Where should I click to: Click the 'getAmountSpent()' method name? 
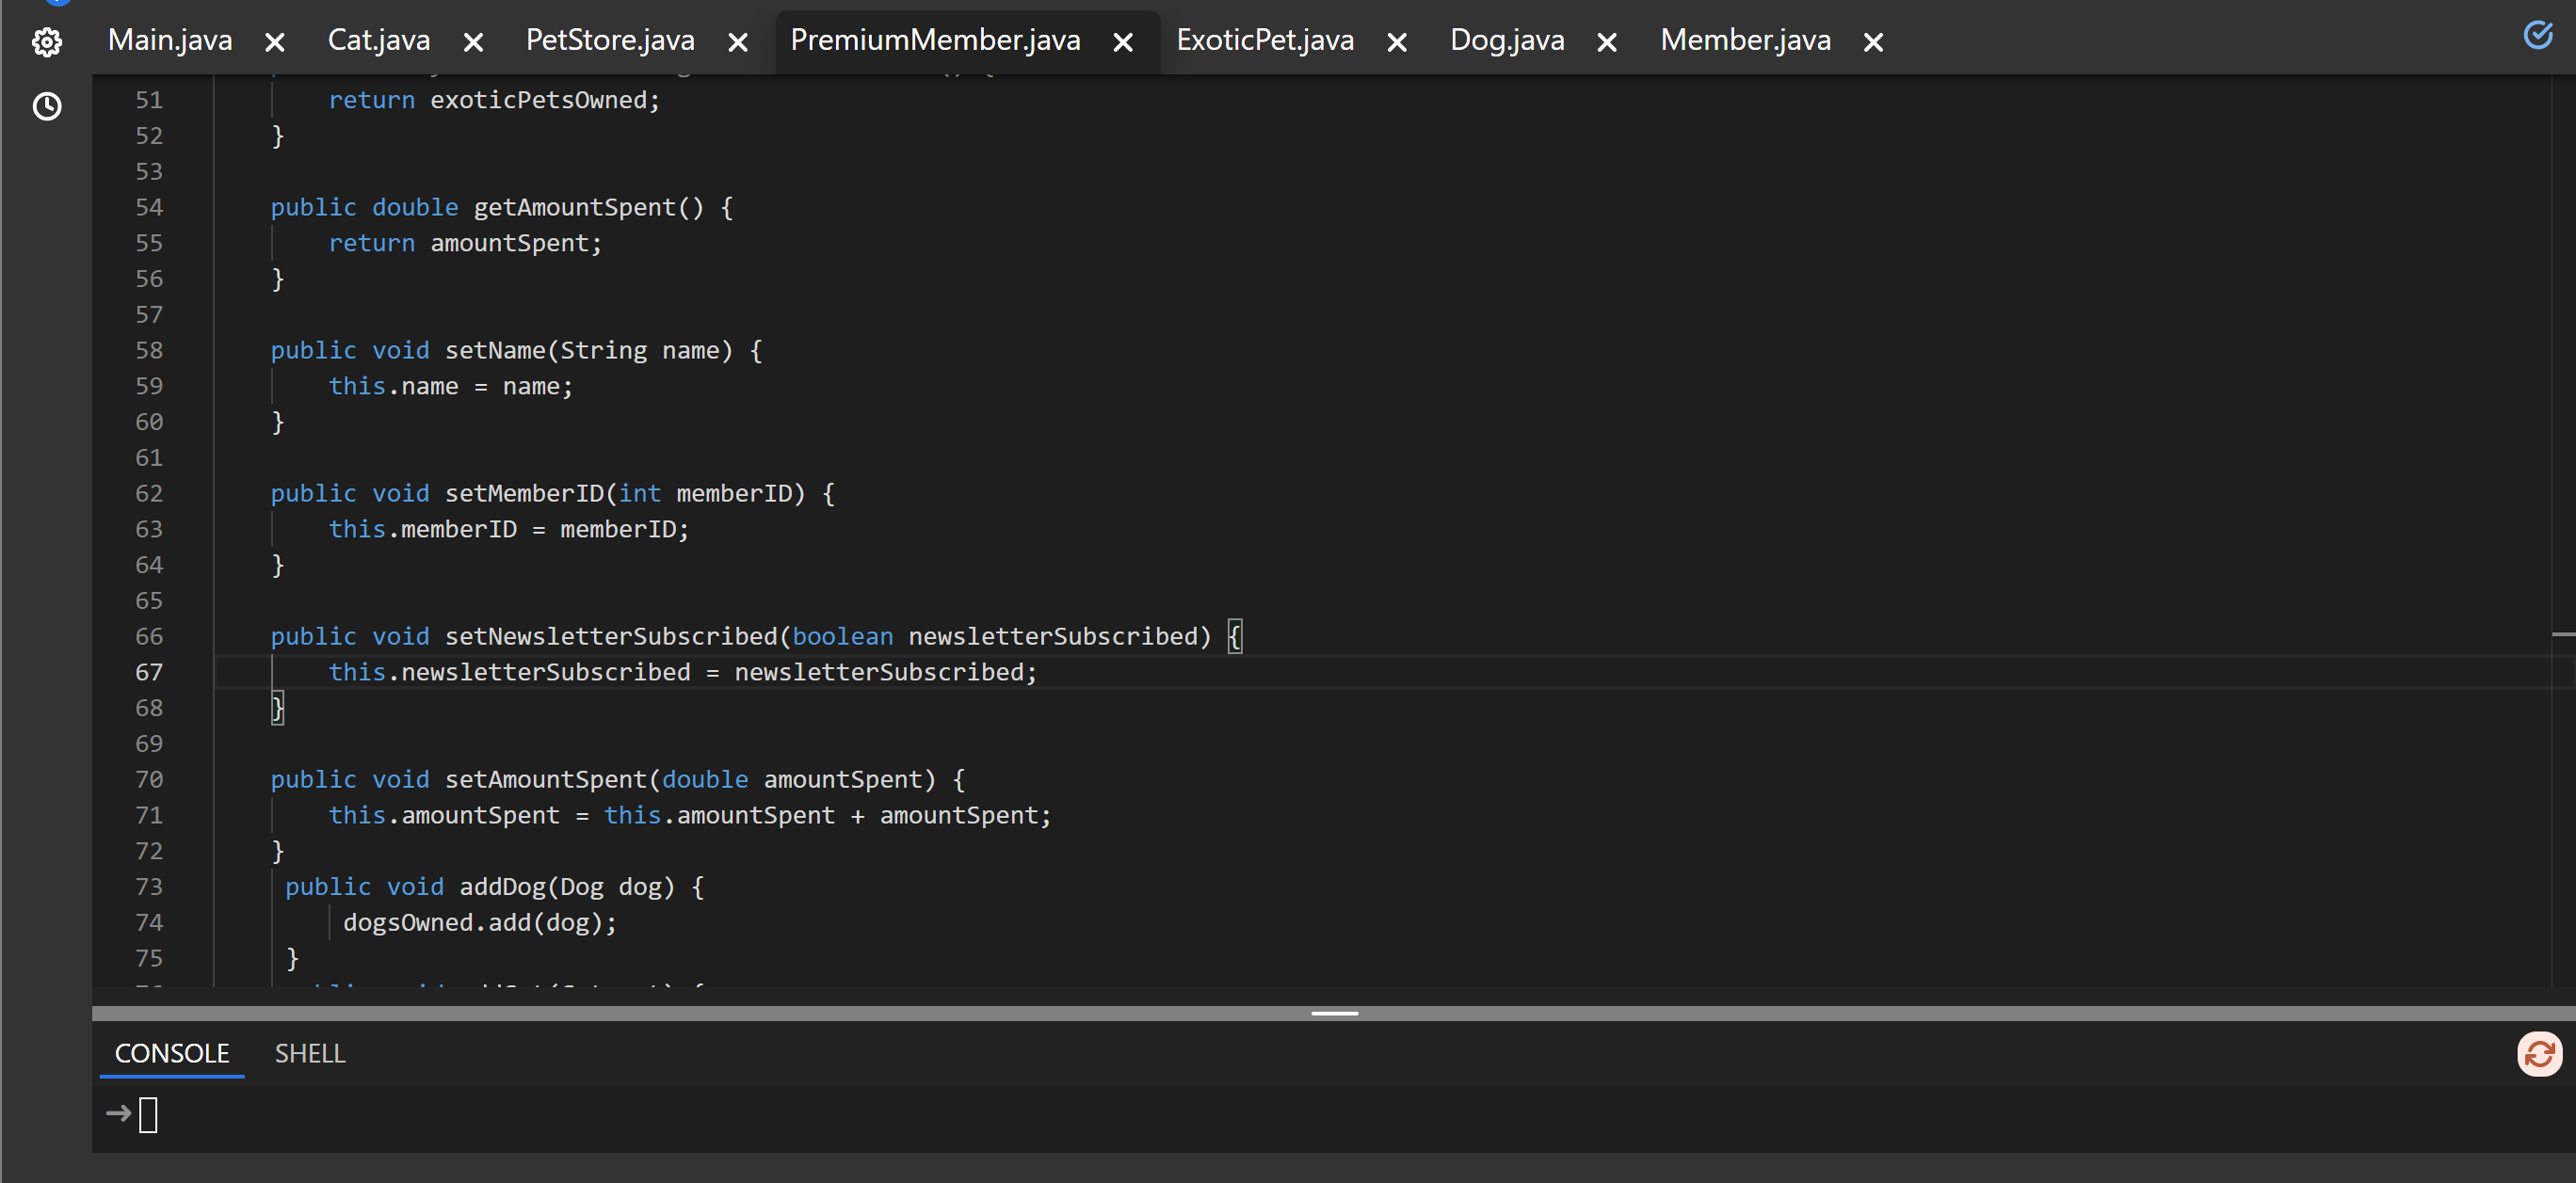[589, 207]
